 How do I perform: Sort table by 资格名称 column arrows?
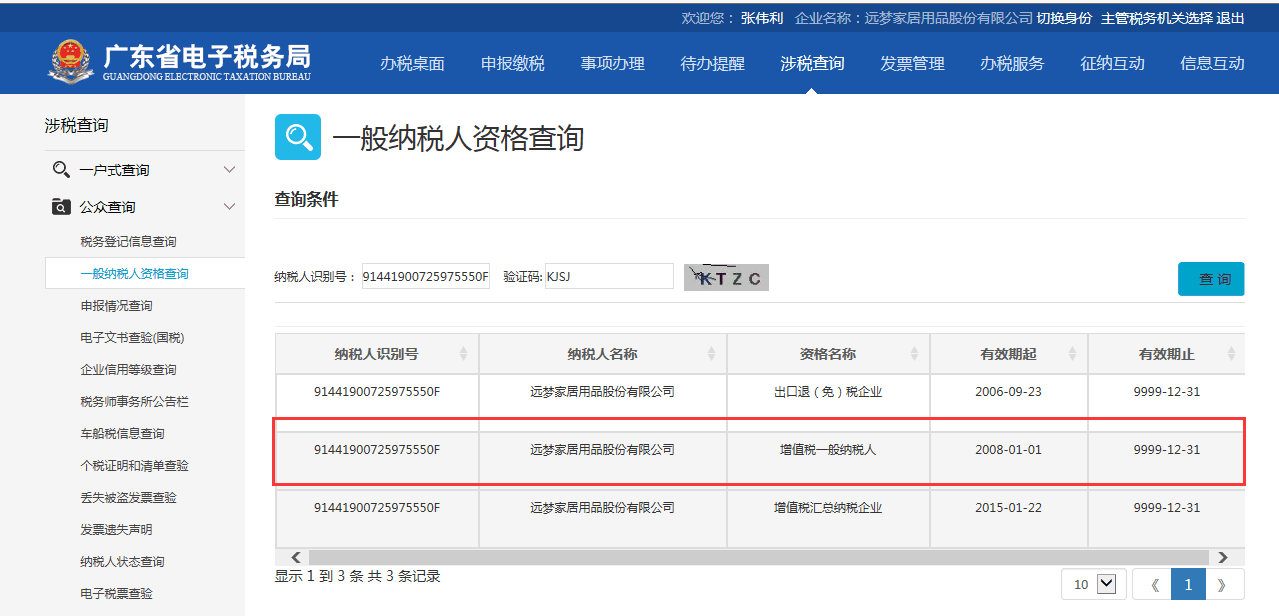tap(914, 354)
